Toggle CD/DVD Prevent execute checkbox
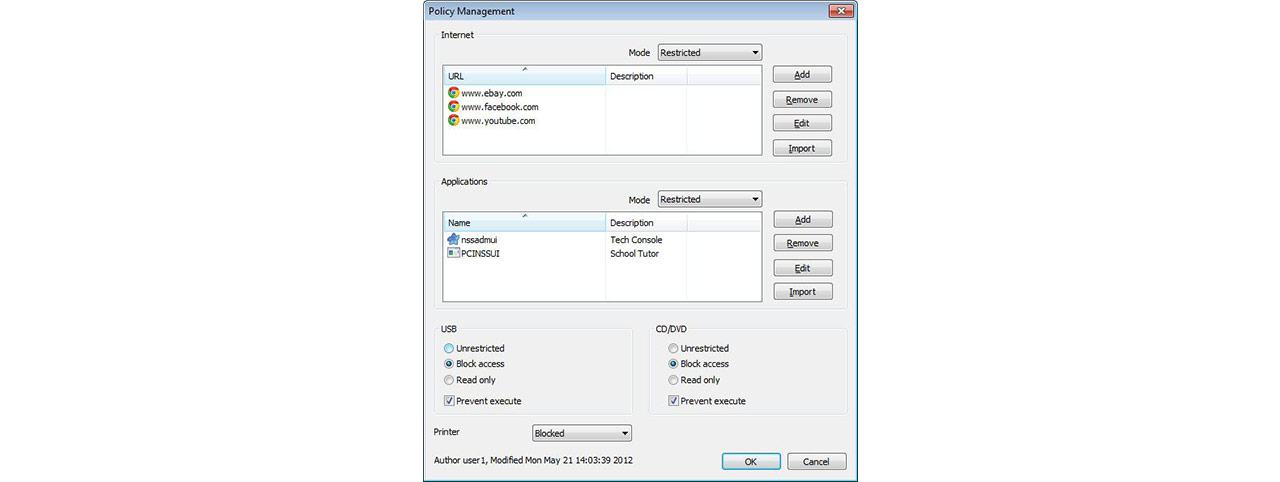Image resolution: width=1280 pixels, height=482 pixels. click(x=673, y=402)
